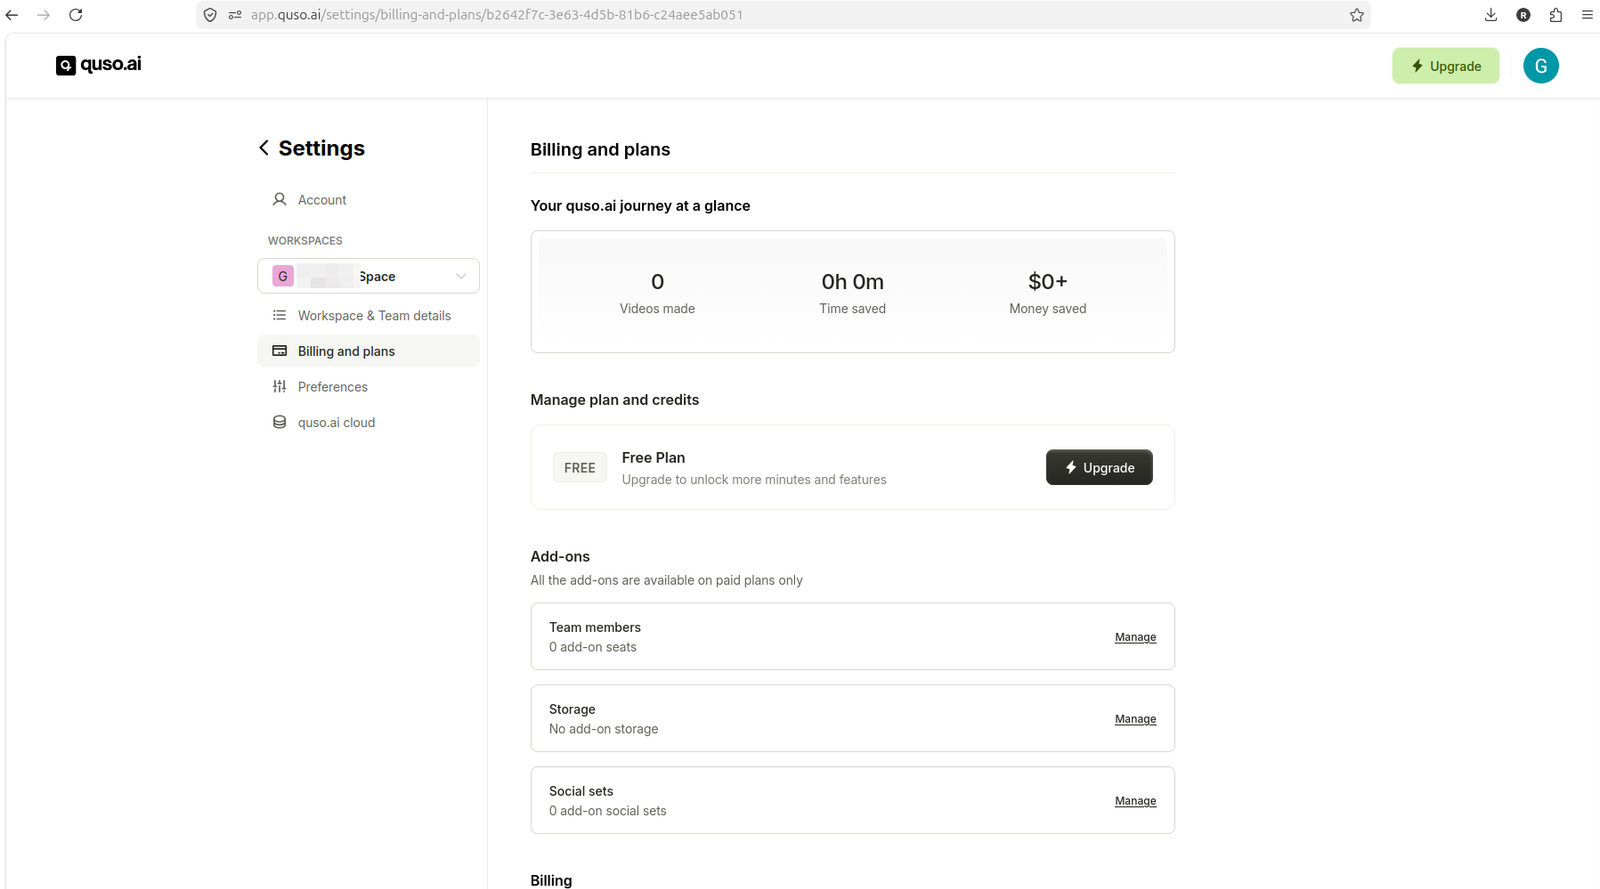This screenshot has width=1600, height=889.
Task: Open browser extensions puzzle icon
Action: [1555, 15]
